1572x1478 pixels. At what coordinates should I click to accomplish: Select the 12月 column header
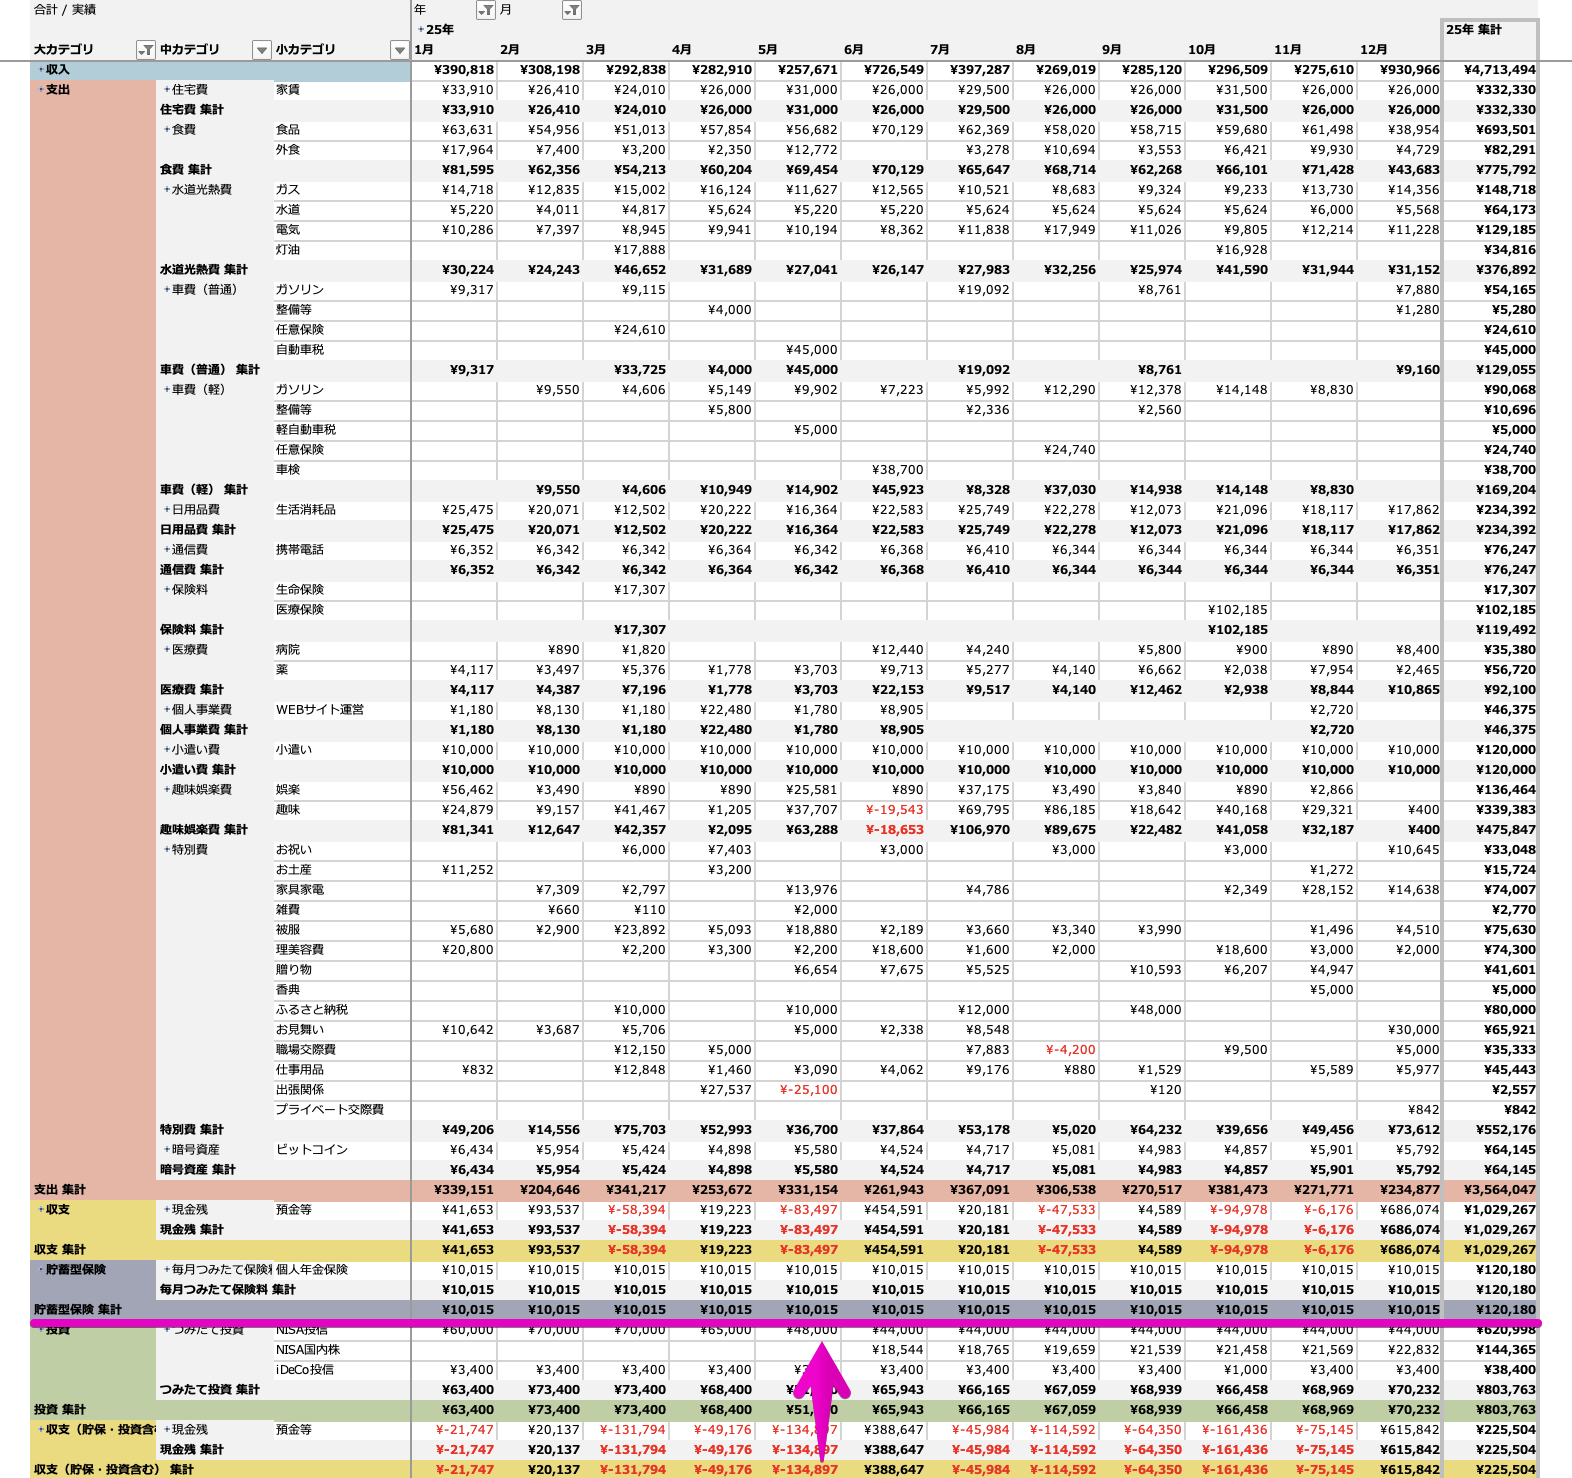coord(1374,50)
